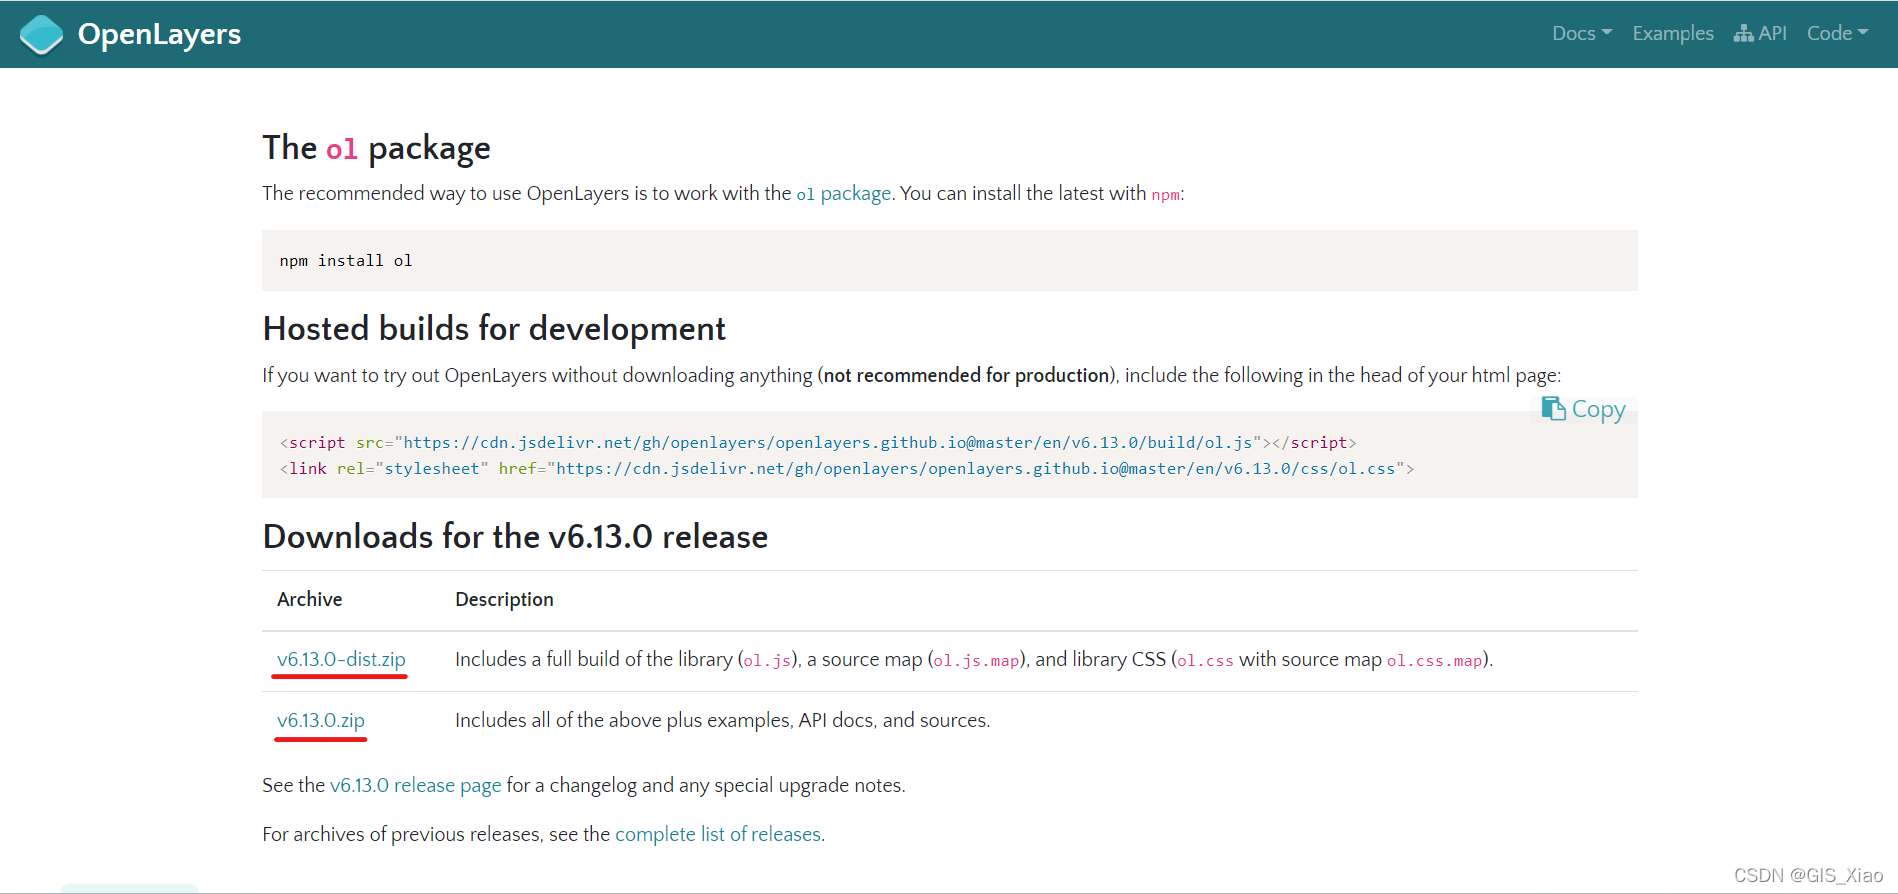Click the OpenLayers brand title
This screenshot has height=894, width=1898.
click(159, 34)
